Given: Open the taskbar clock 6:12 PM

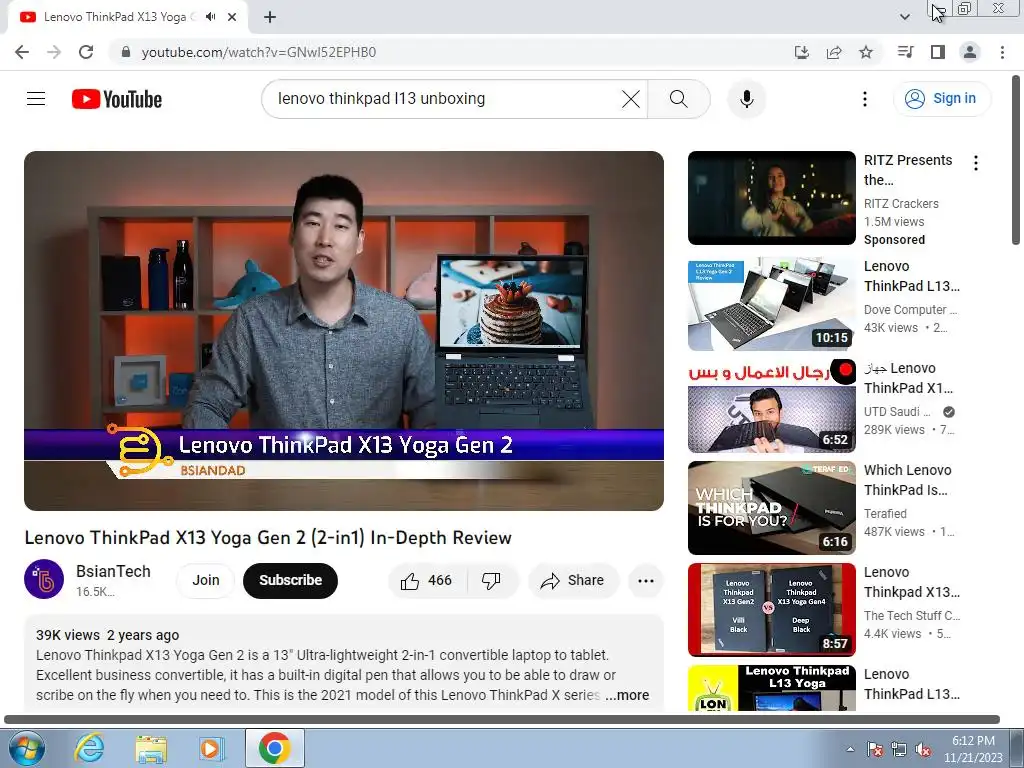Looking at the screenshot, I should click(x=973, y=749).
